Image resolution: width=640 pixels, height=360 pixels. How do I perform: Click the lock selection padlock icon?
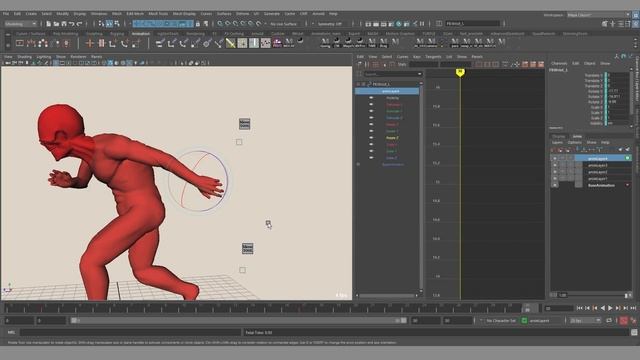(198, 24)
